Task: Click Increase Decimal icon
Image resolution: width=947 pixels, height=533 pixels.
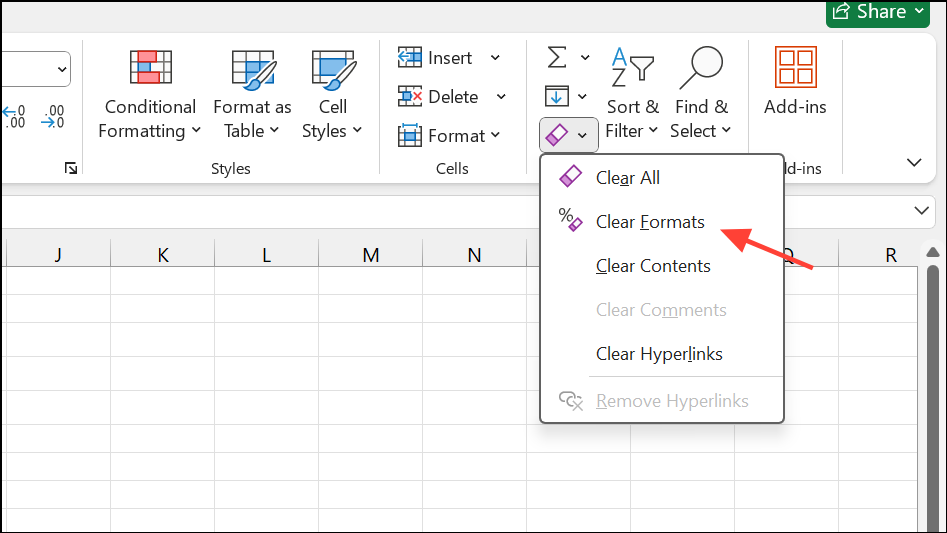Action: [14, 117]
